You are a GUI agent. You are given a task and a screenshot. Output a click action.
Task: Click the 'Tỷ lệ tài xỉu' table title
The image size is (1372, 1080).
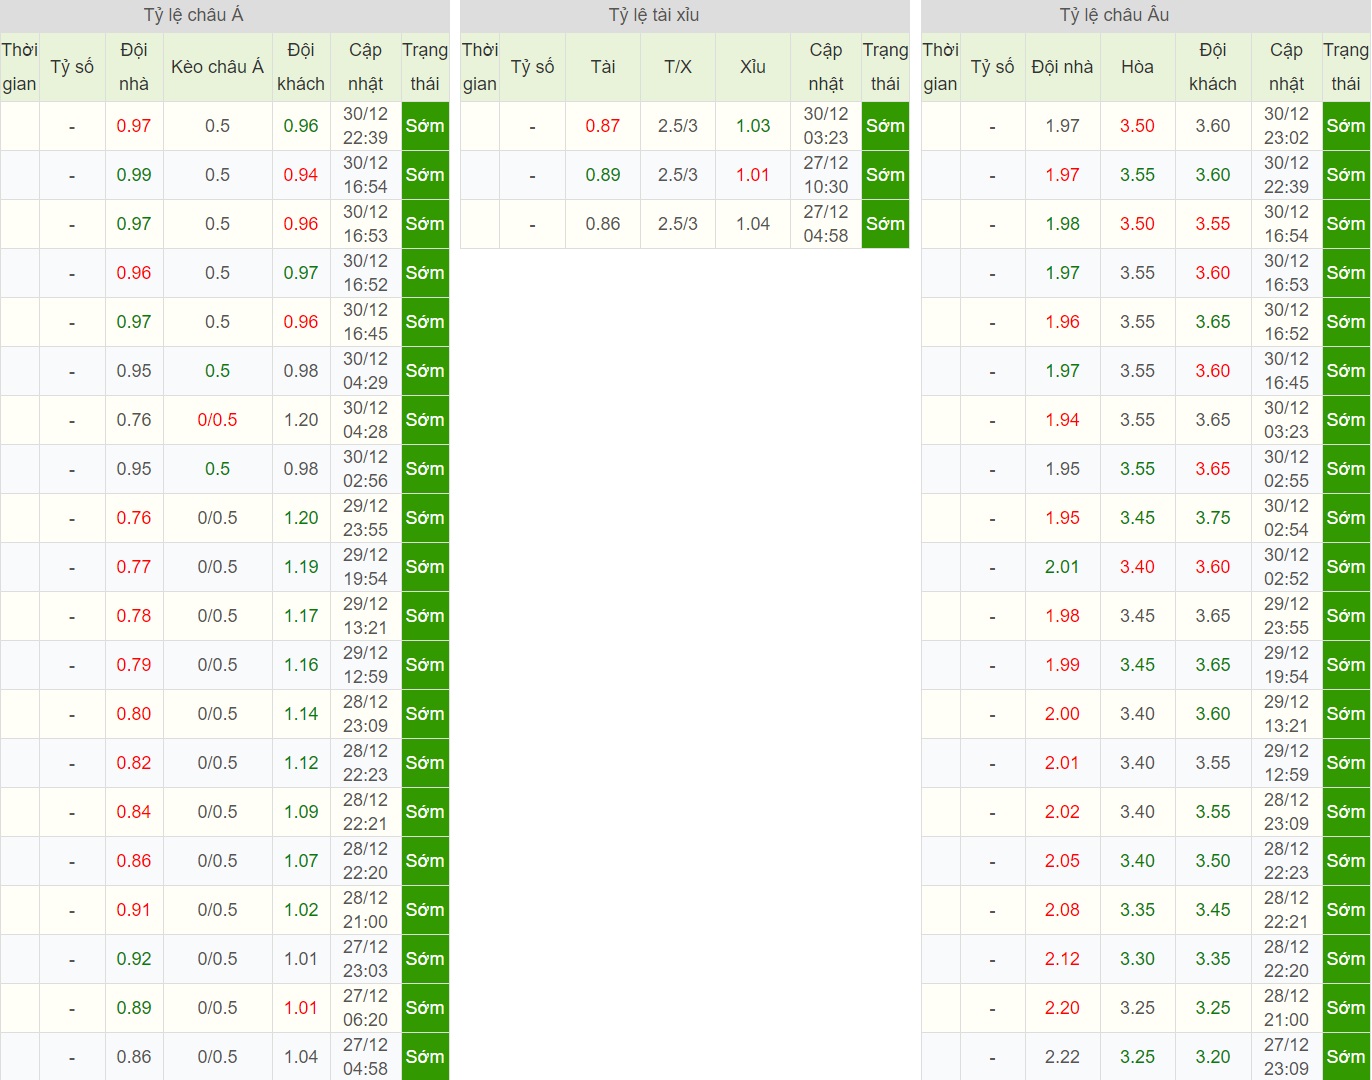pyautogui.click(x=654, y=15)
